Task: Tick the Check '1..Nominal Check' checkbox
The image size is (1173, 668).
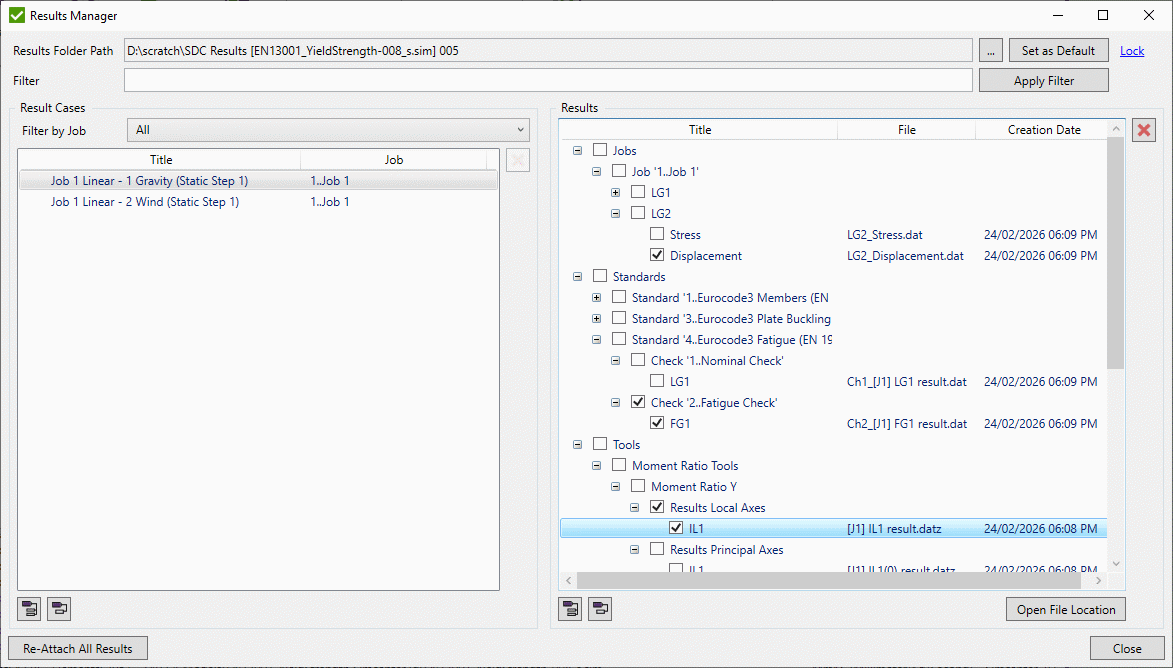Action: [x=638, y=360]
